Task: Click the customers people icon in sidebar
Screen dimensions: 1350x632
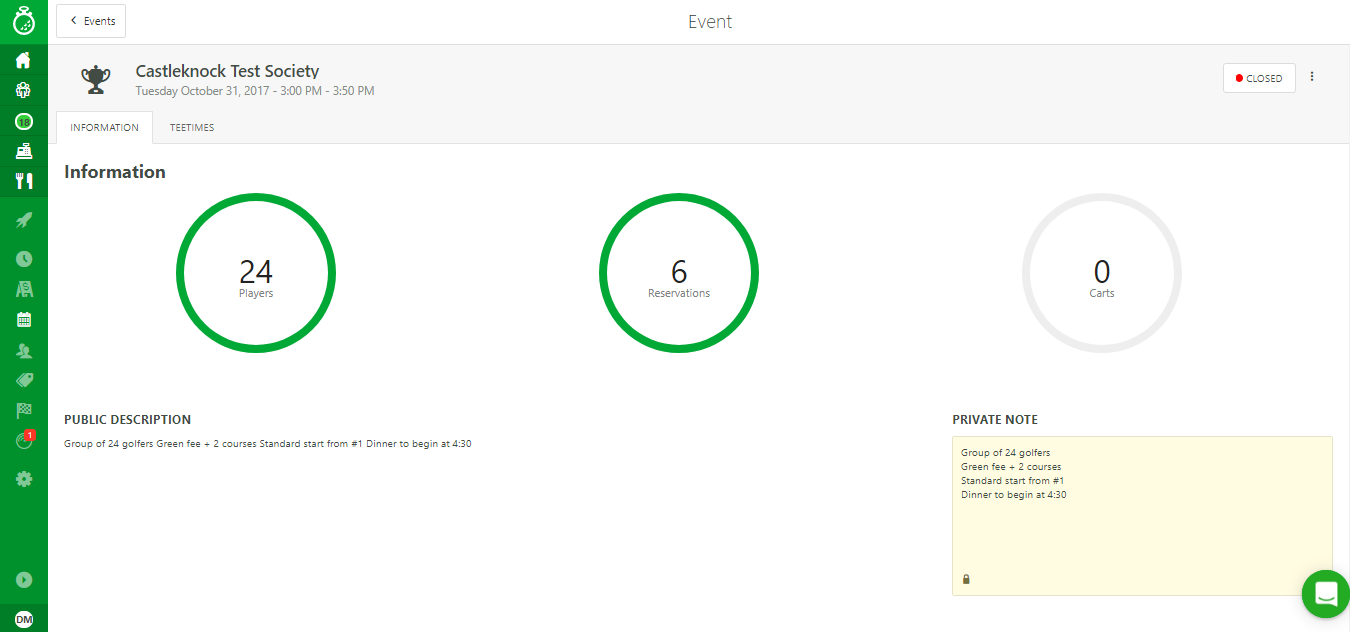Action: point(23,351)
